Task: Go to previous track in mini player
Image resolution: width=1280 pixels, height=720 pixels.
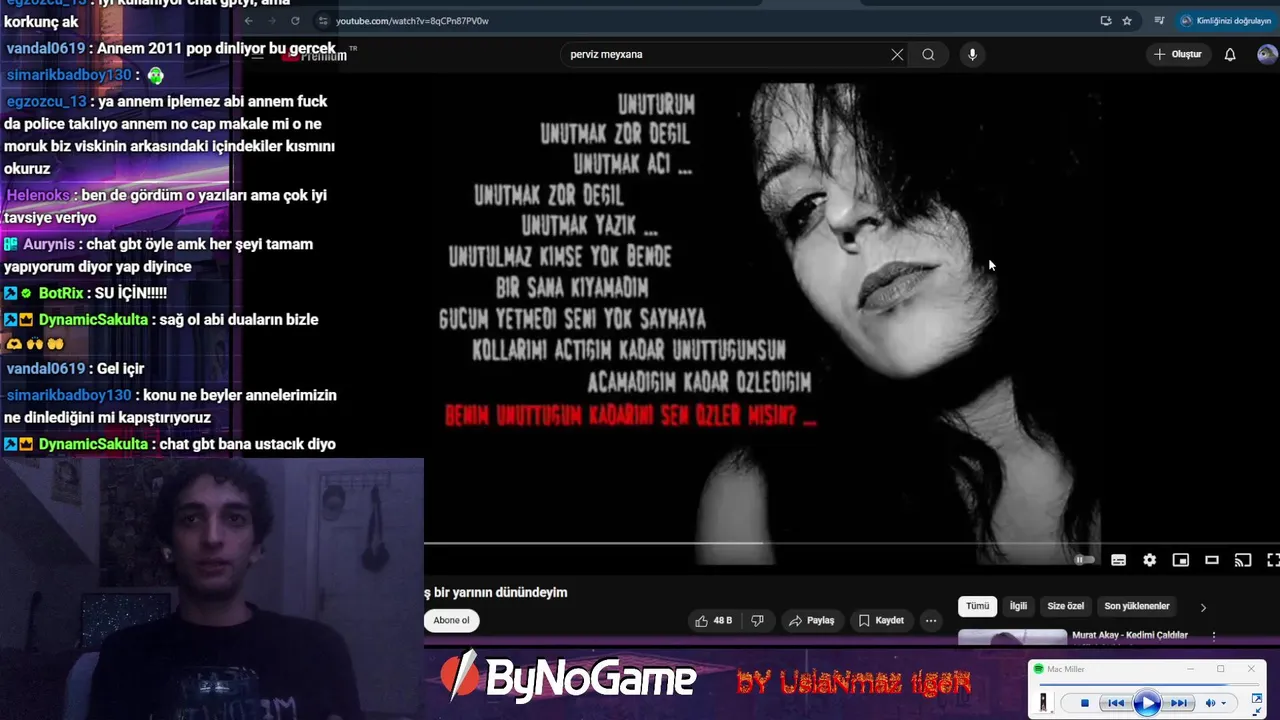Action: [x=1116, y=703]
